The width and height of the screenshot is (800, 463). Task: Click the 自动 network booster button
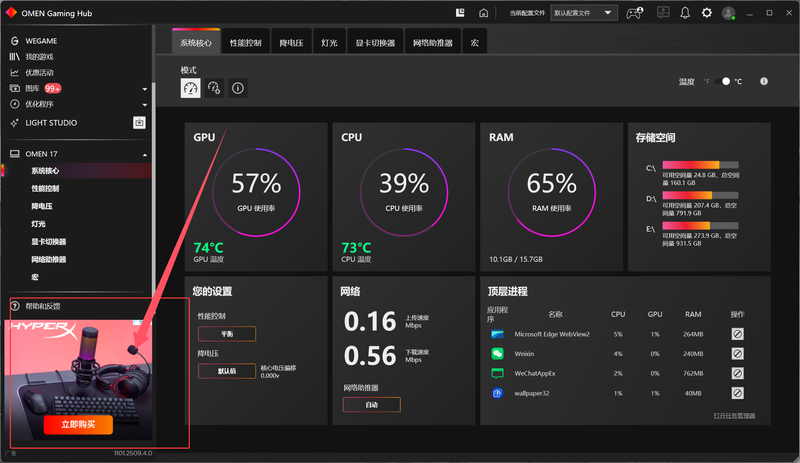tap(371, 405)
